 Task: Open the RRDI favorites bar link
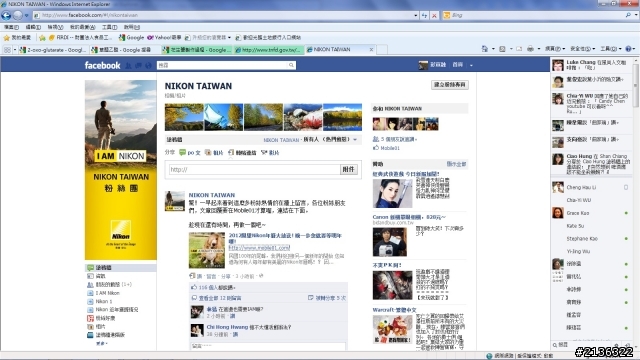pos(80,38)
